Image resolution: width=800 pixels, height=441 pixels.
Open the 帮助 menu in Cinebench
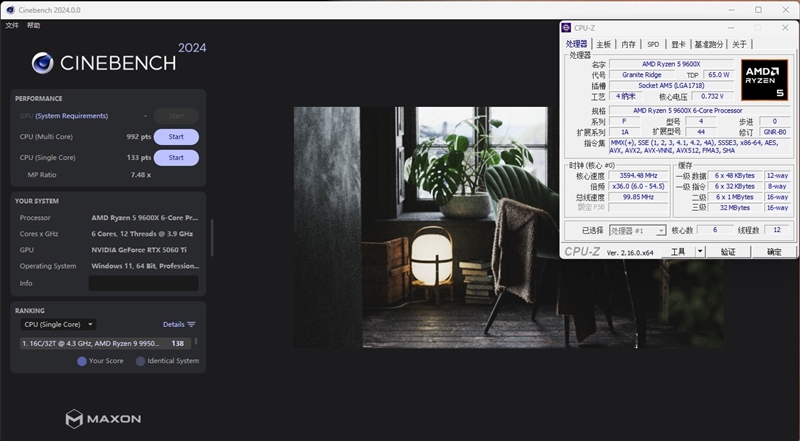tap(34, 25)
